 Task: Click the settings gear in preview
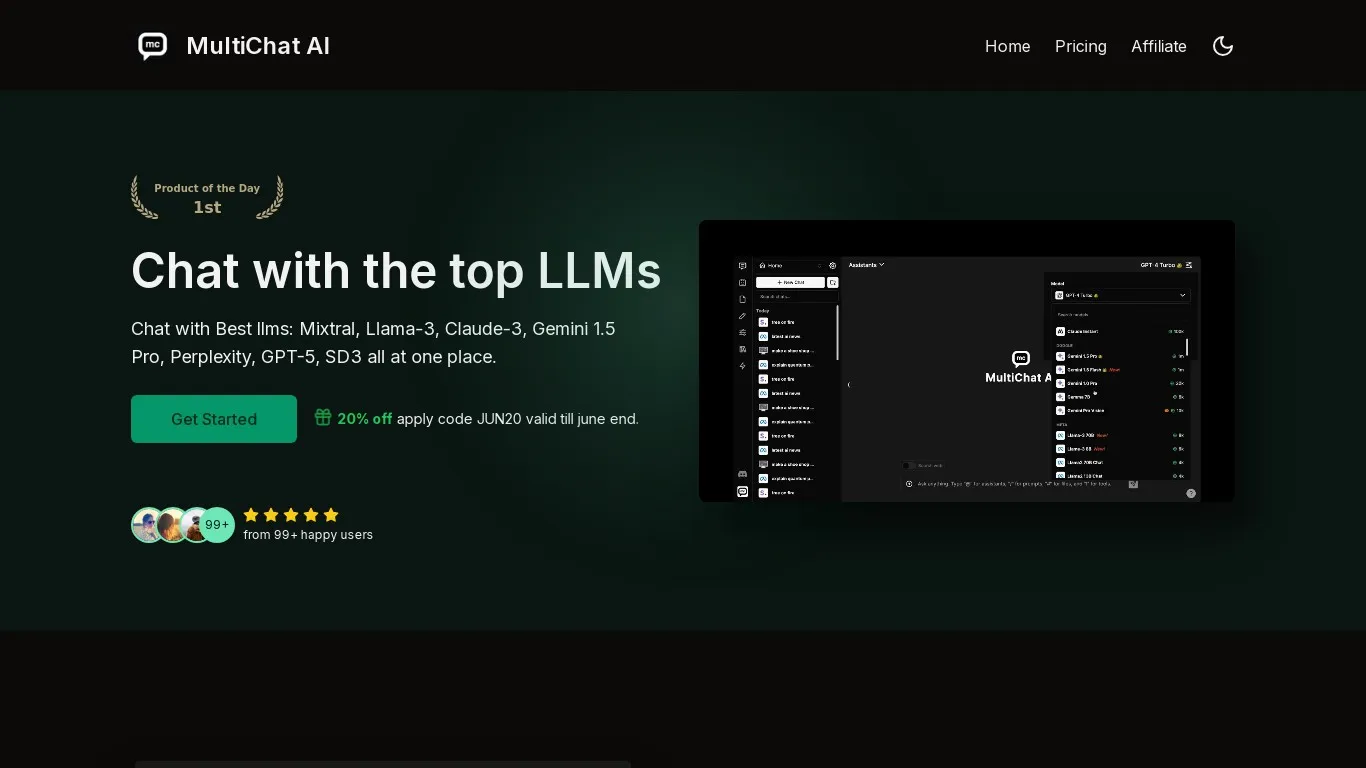coord(832,265)
